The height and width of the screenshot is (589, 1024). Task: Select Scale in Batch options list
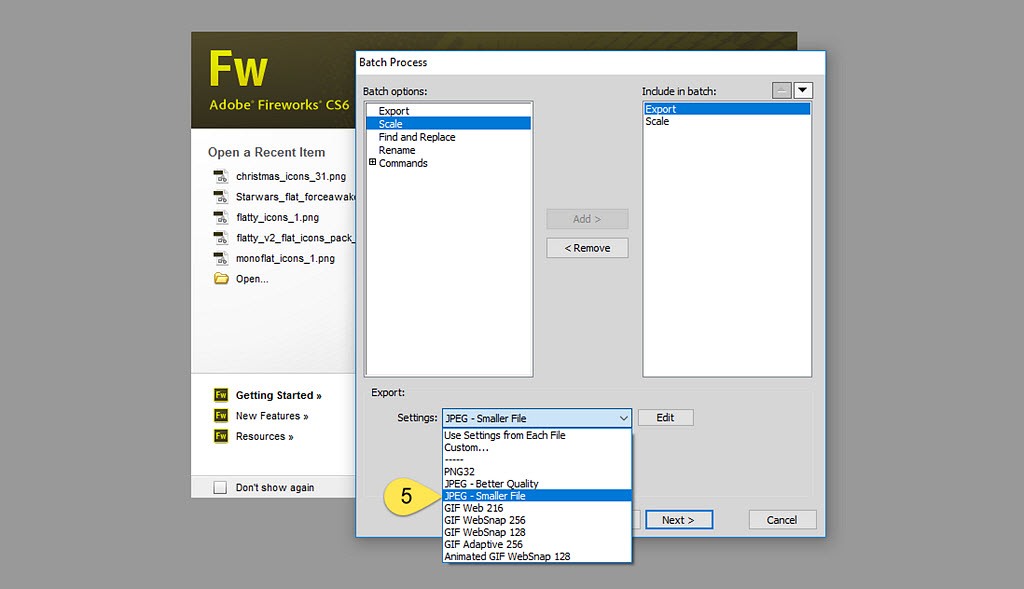pyautogui.click(x=448, y=123)
